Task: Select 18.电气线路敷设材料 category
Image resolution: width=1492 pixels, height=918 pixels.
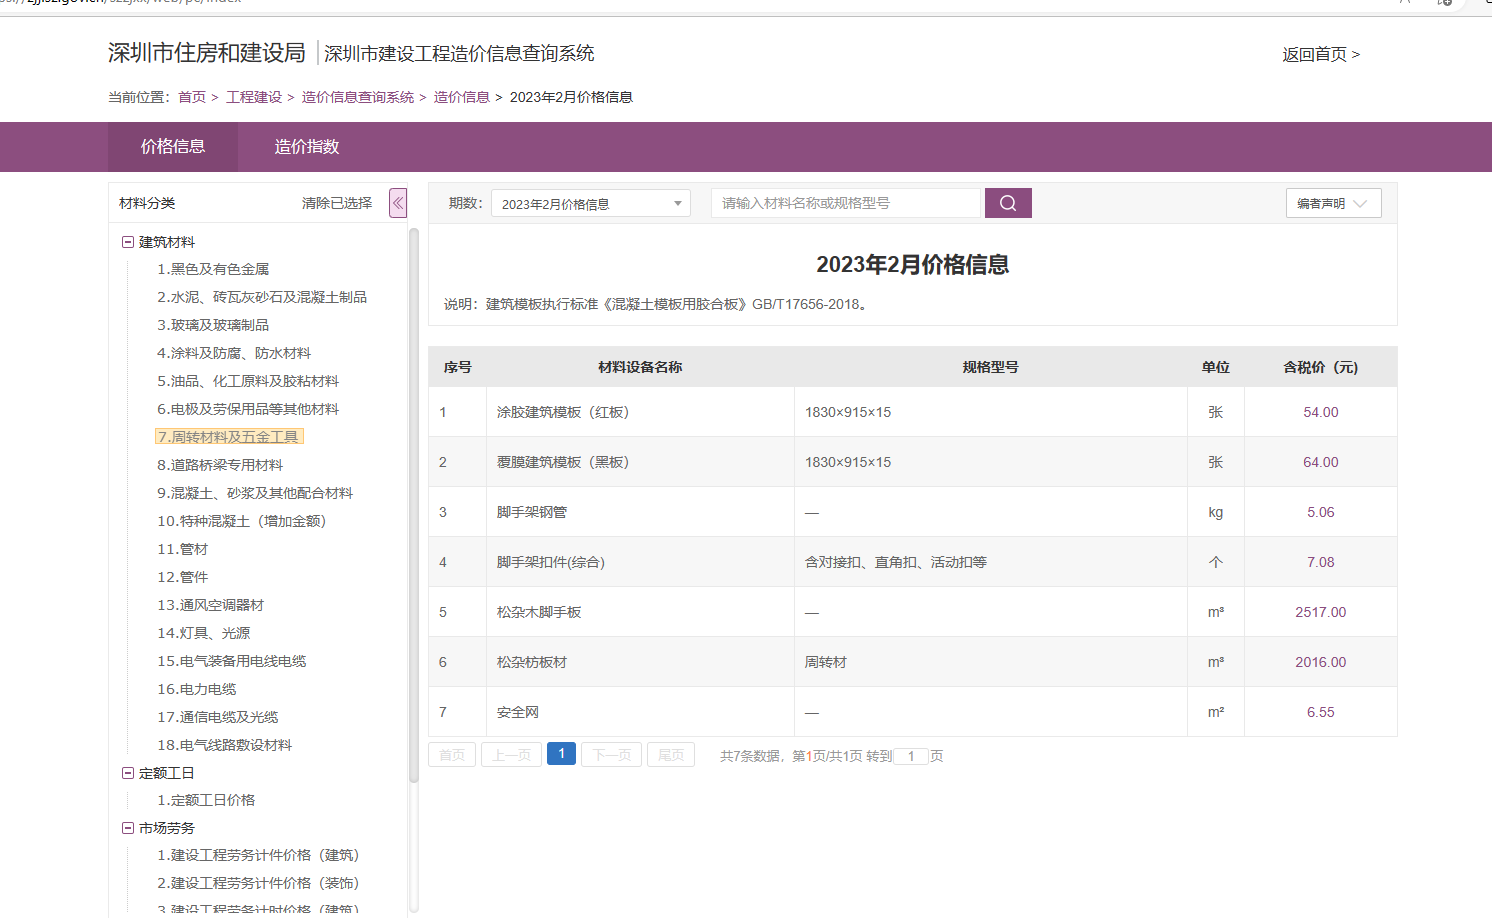Action: [225, 745]
